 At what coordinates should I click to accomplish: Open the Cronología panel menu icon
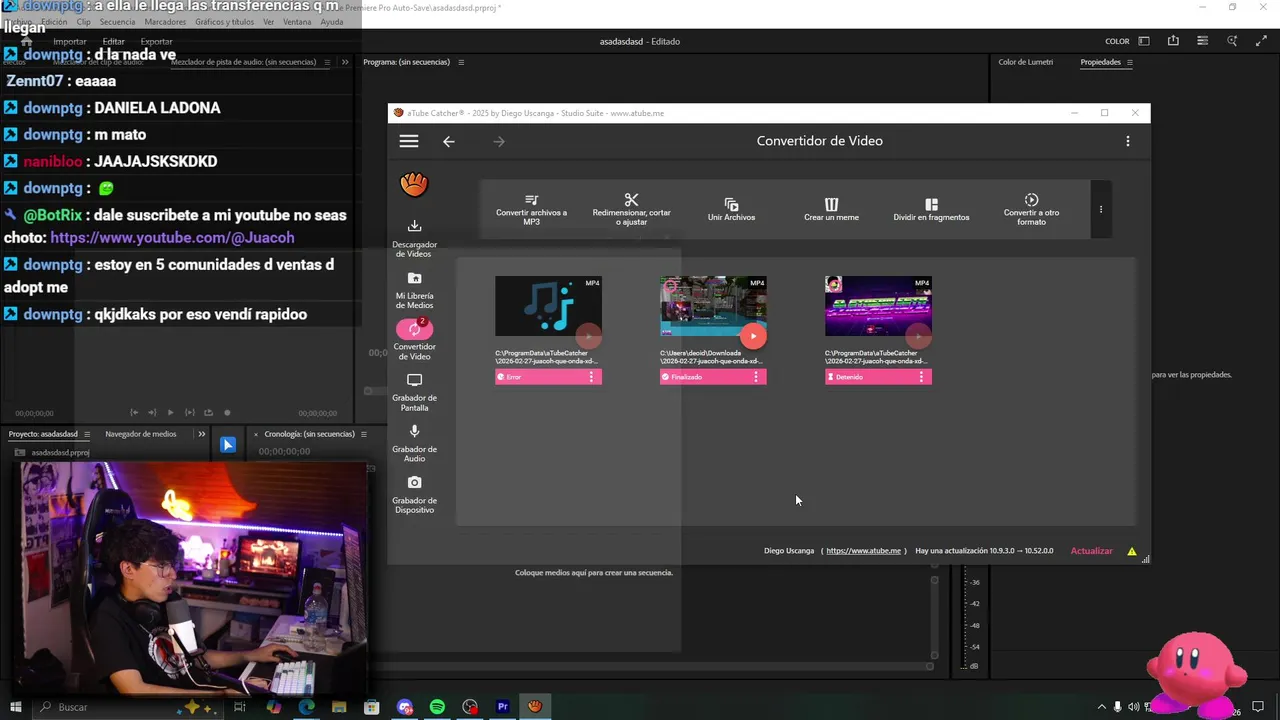click(364, 434)
